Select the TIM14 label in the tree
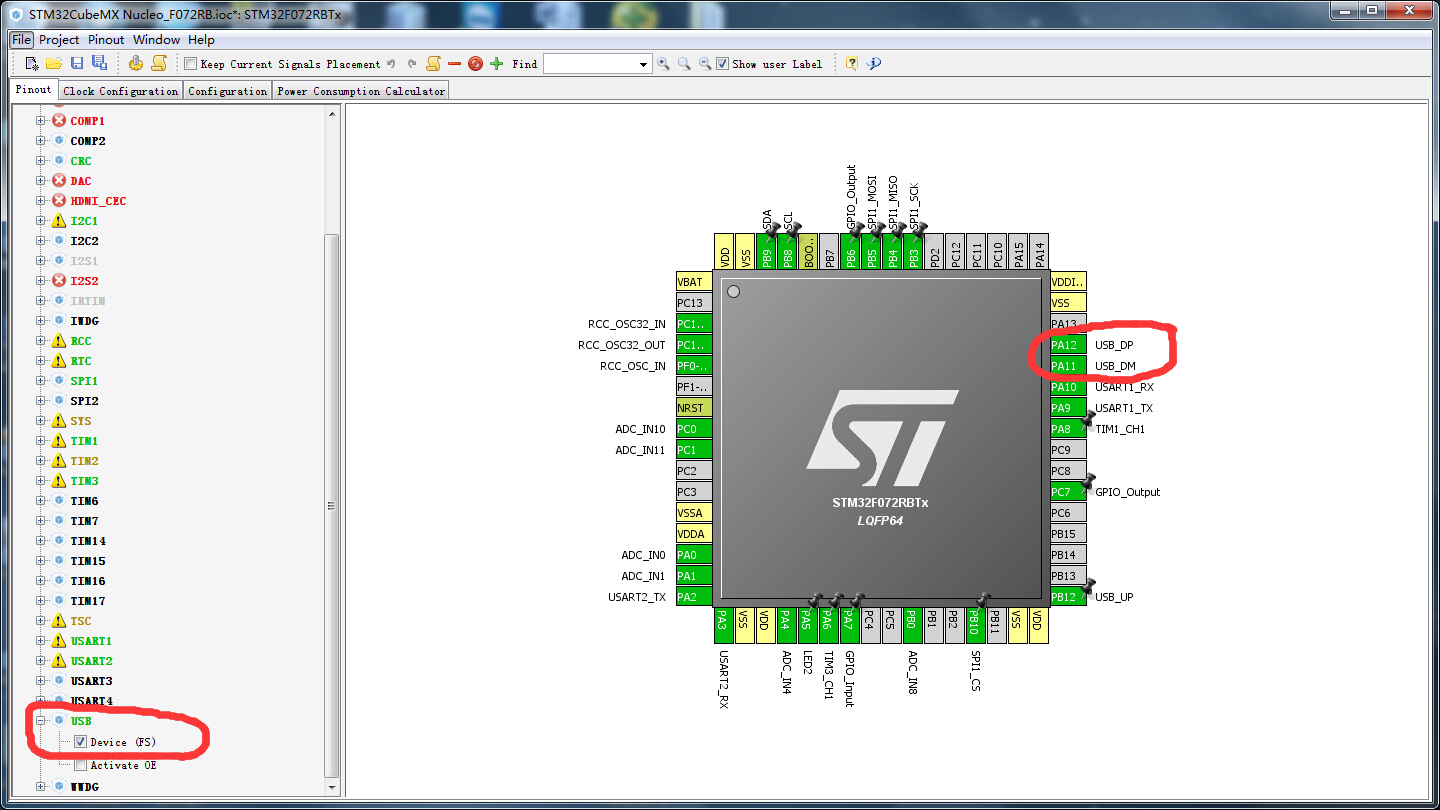 [88, 541]
